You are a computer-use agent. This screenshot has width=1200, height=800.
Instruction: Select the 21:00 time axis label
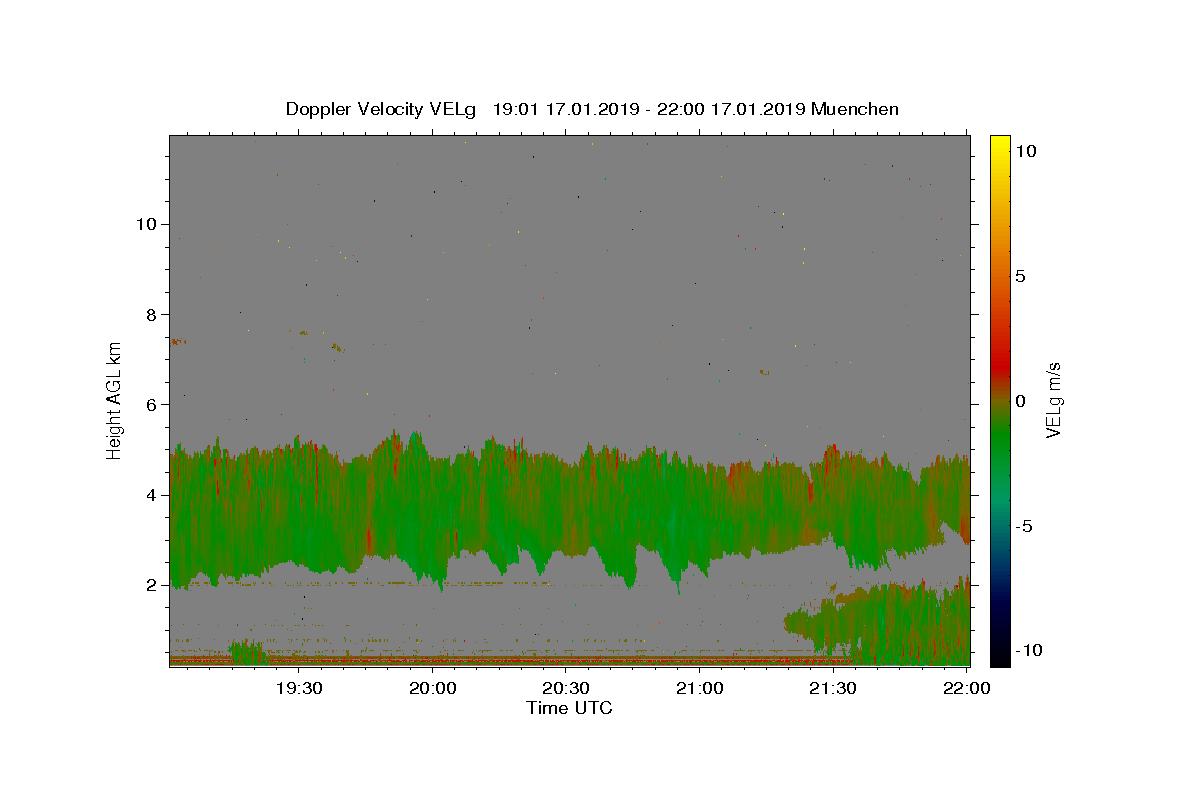(x=699, y=688)
